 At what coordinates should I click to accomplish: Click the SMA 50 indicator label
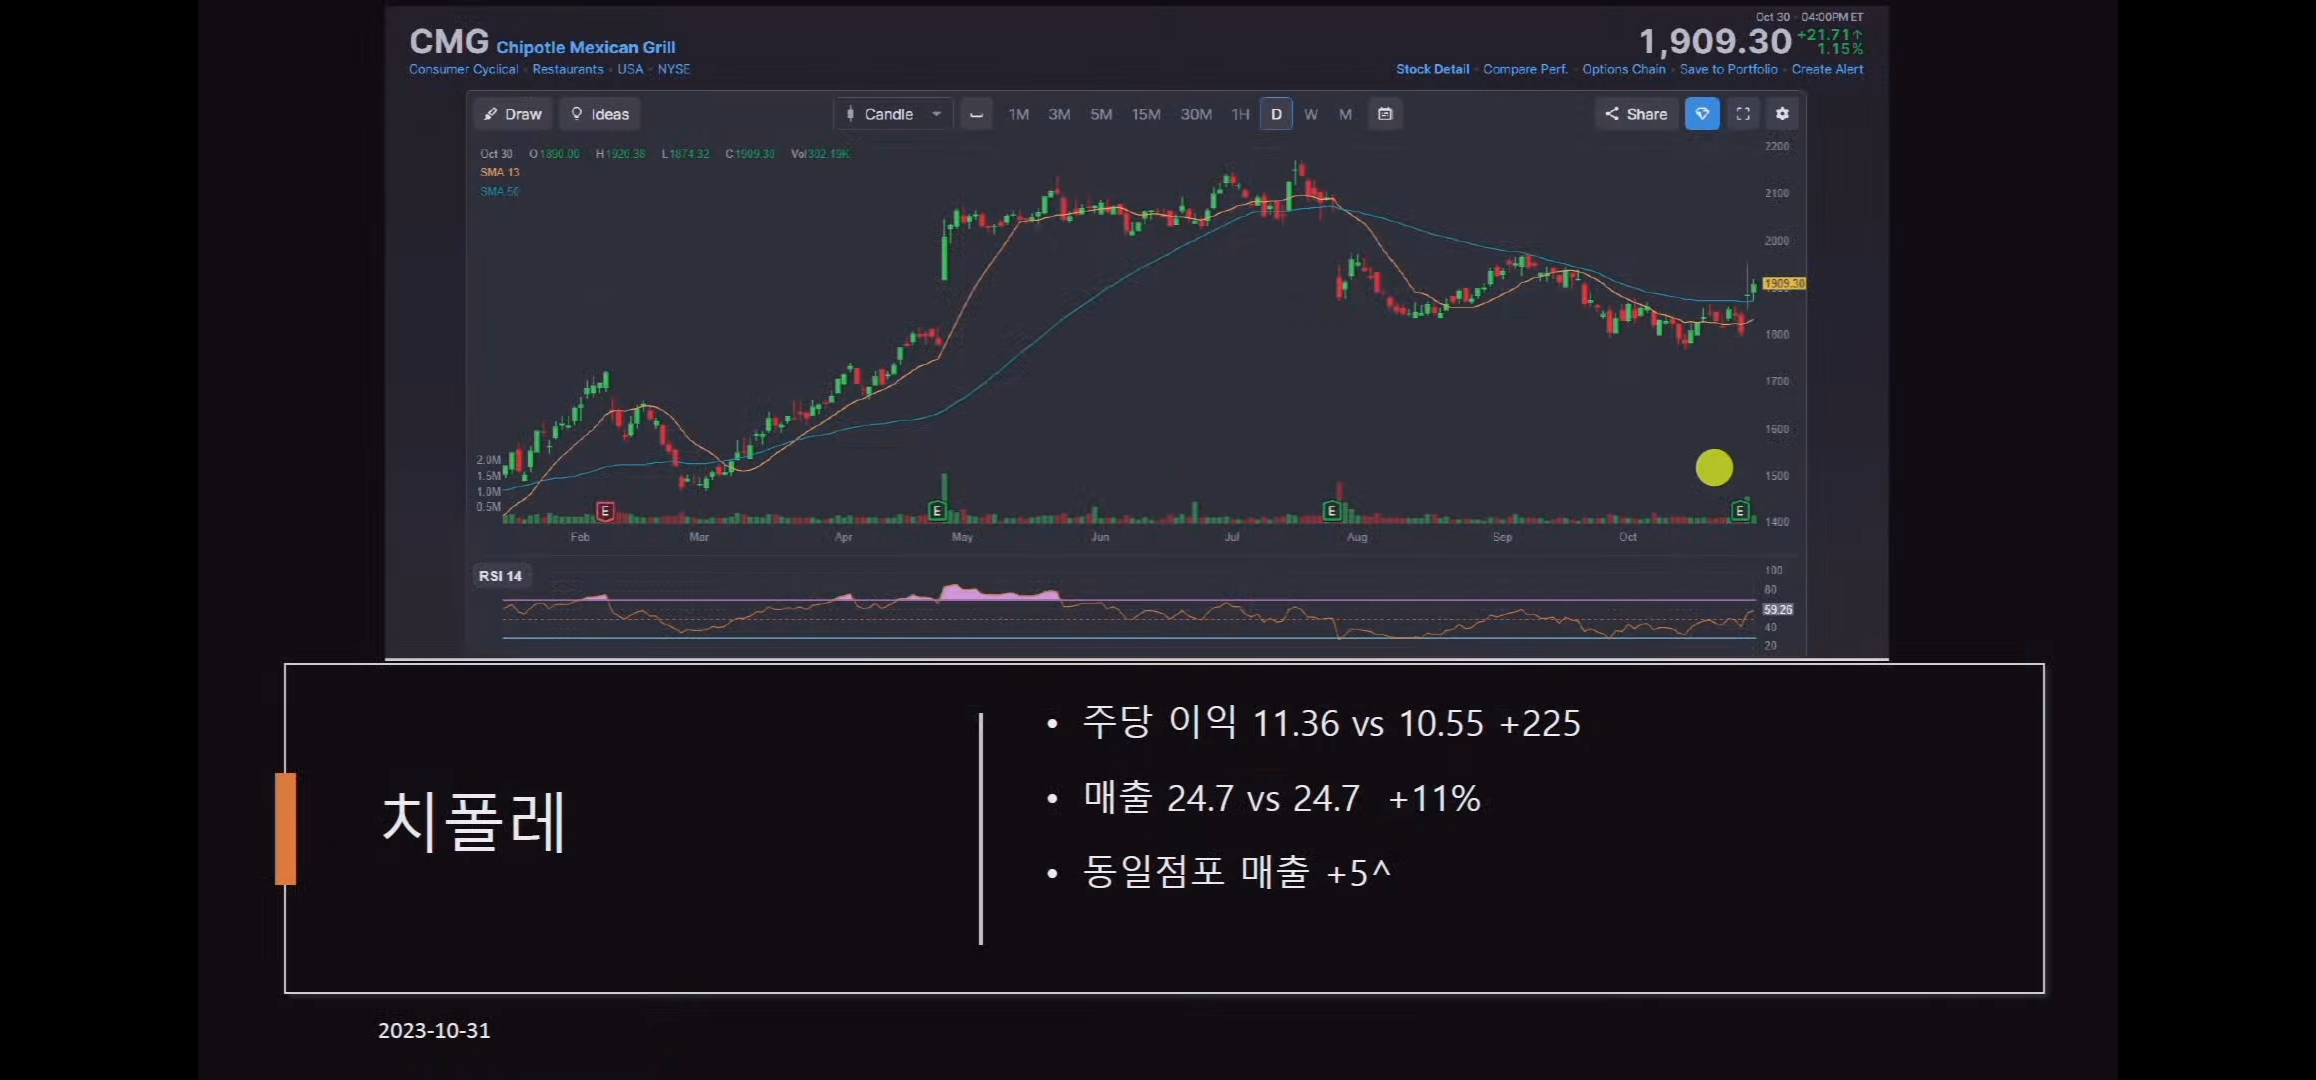499,191
